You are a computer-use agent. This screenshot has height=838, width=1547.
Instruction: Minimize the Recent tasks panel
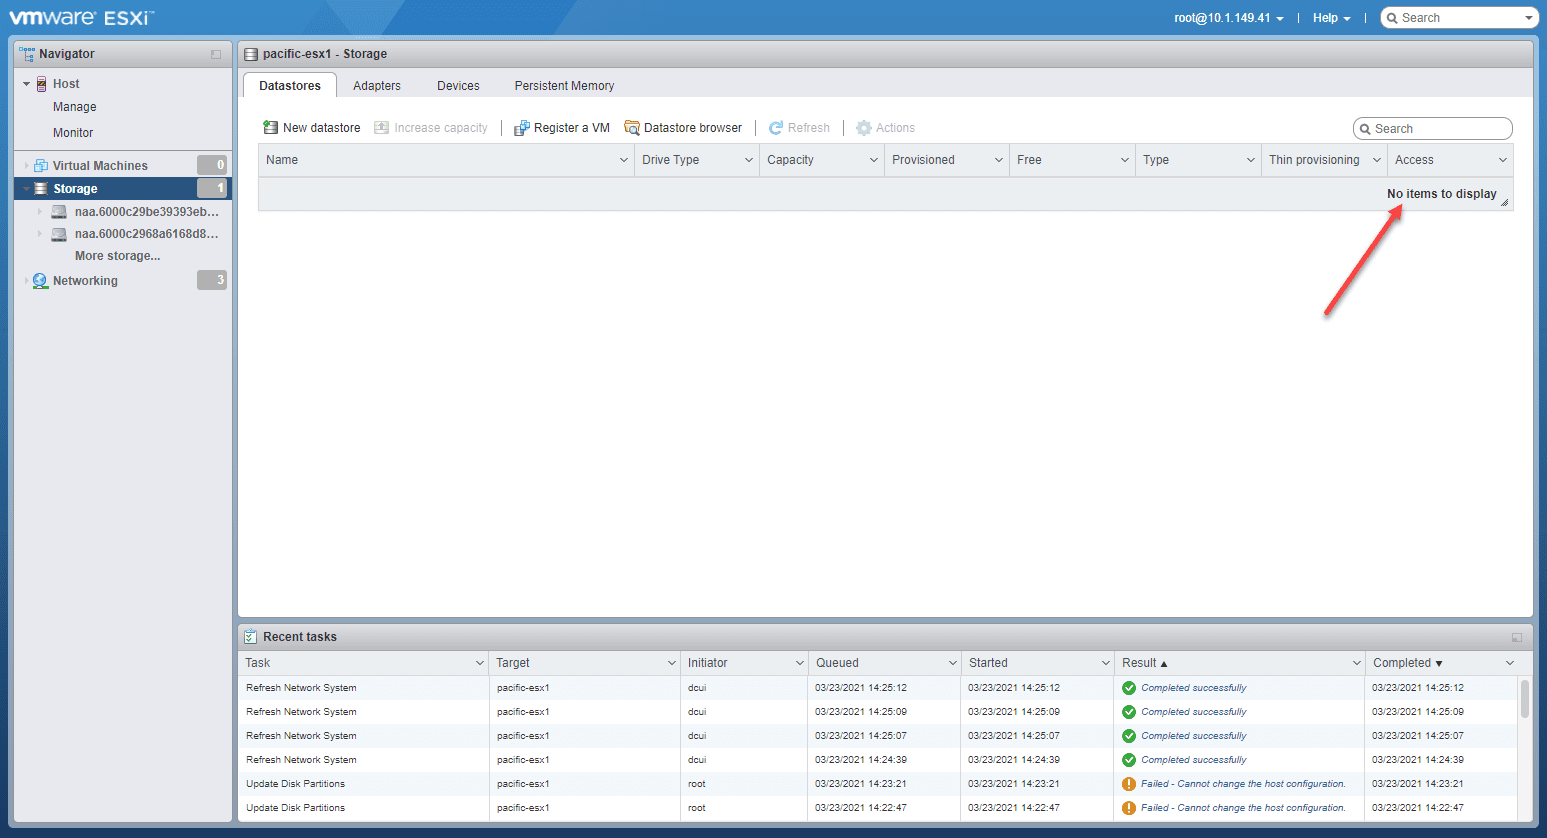pos(1517,637)
